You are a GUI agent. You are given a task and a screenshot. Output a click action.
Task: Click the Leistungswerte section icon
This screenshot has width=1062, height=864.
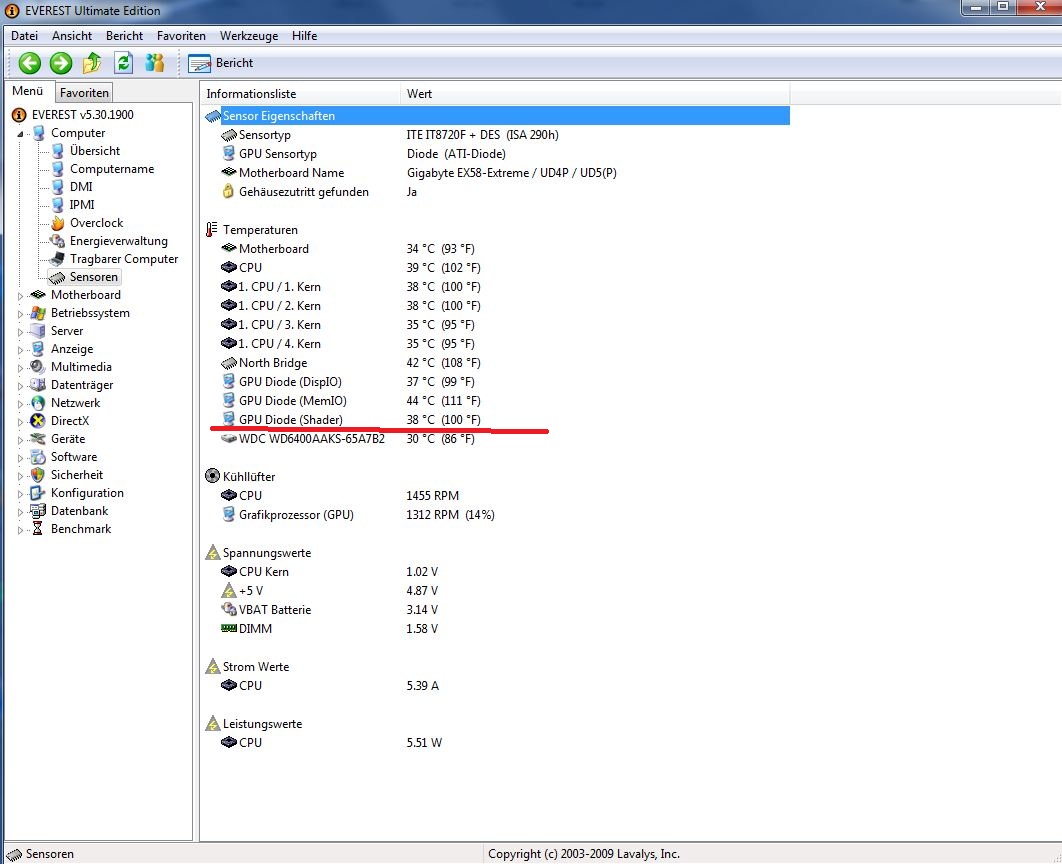213,723
